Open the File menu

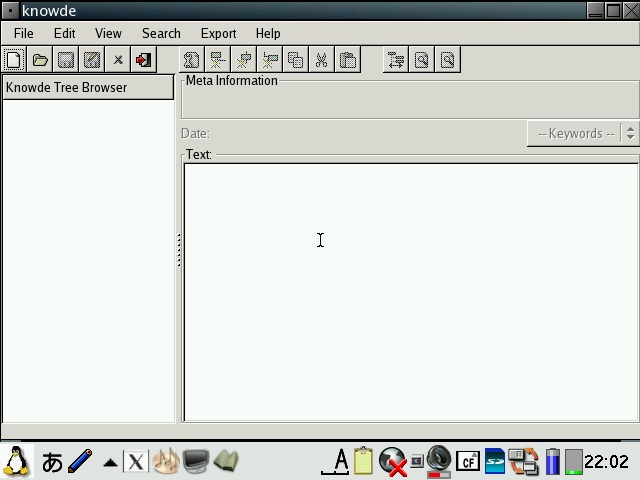23,33
